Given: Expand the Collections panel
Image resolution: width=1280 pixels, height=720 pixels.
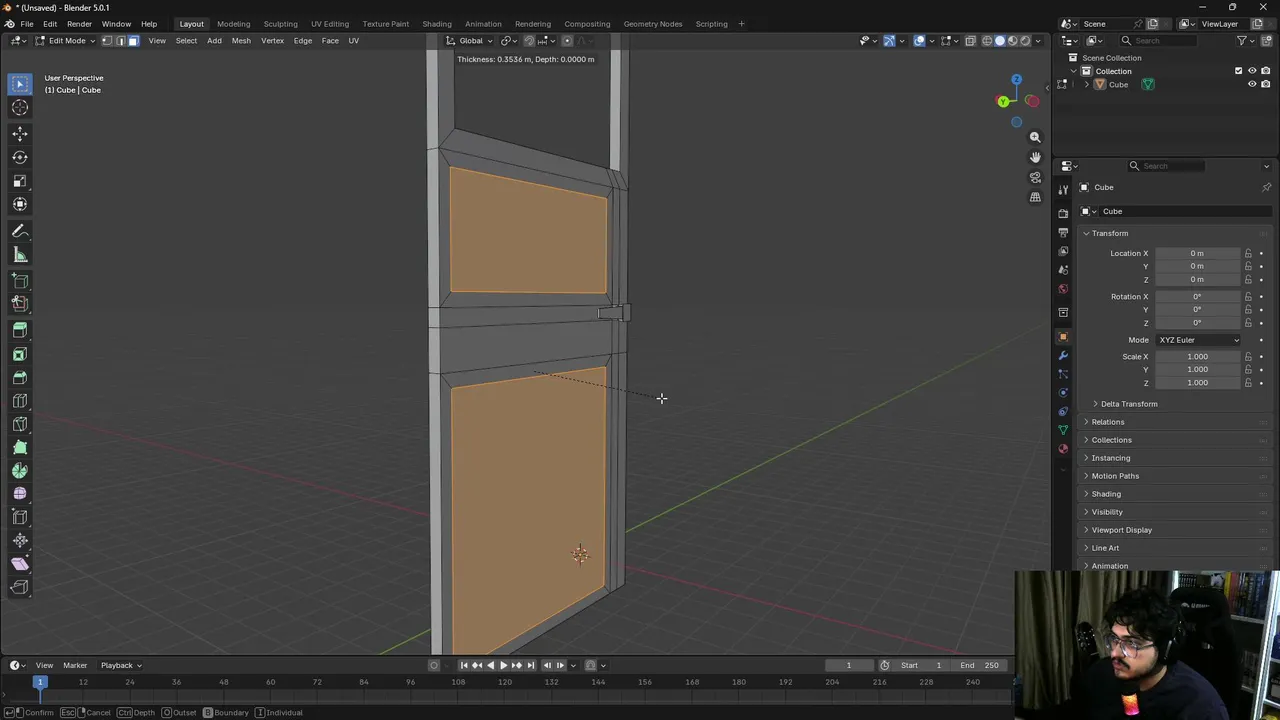Looking at the screenshot, I should (x=1111, y=440).
